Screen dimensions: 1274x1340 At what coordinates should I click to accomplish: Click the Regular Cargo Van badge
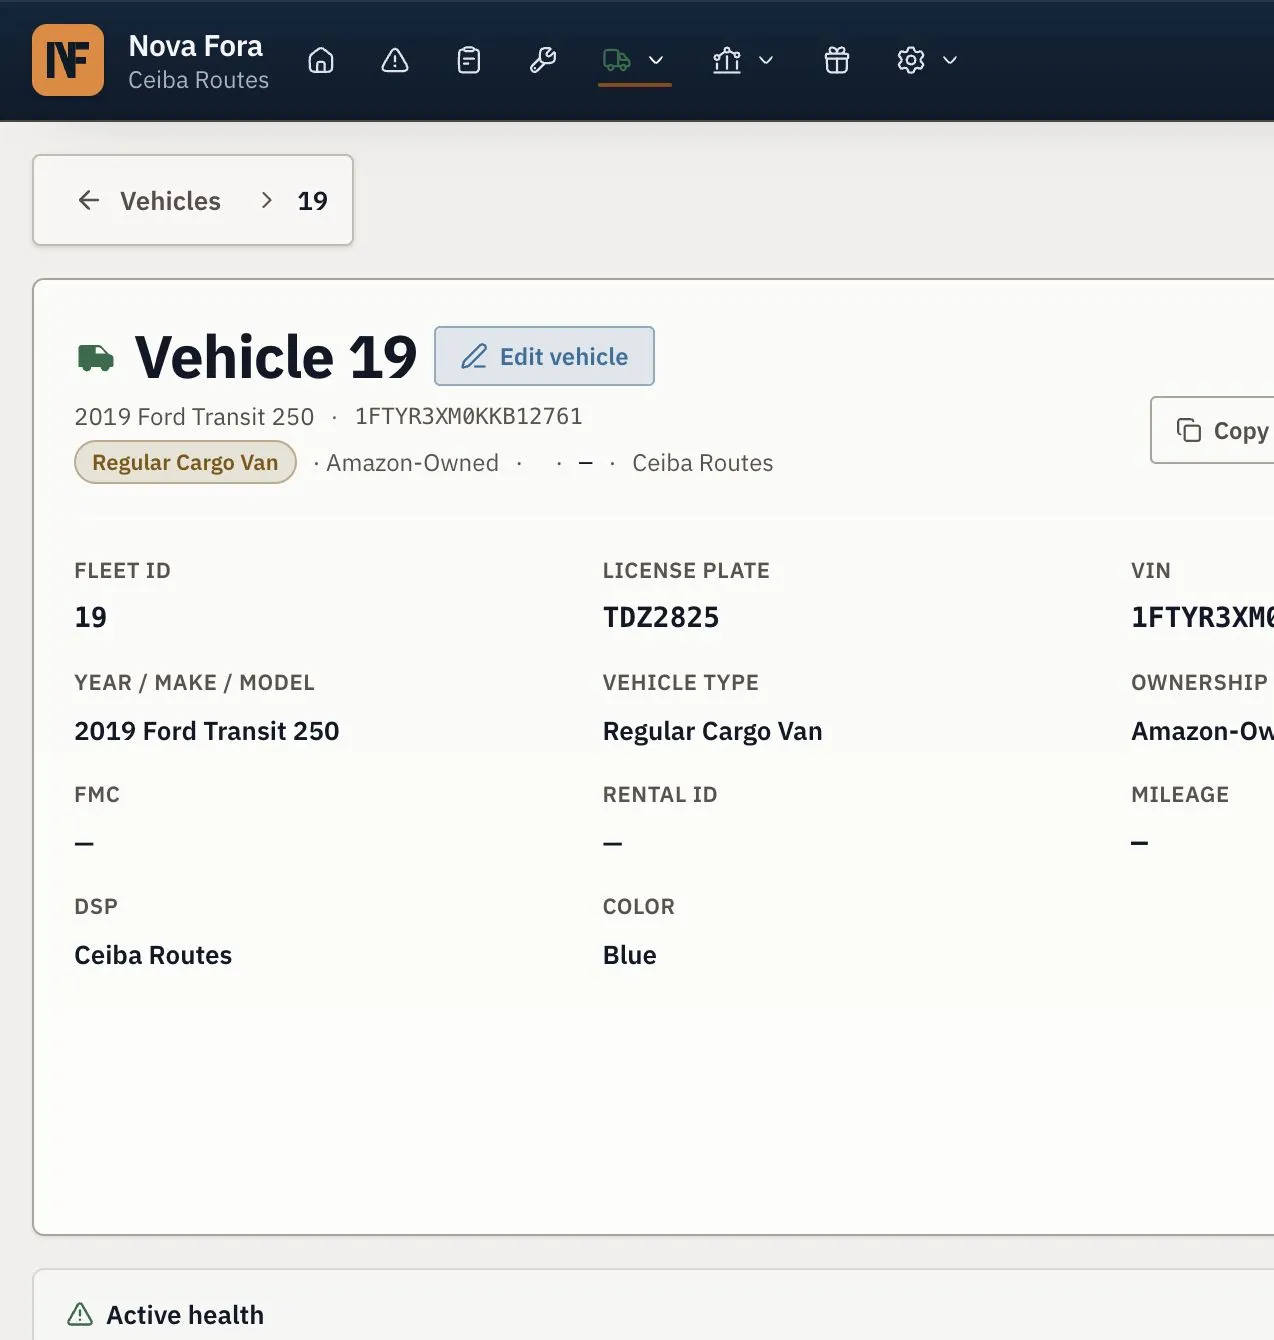tap(185, 462)
